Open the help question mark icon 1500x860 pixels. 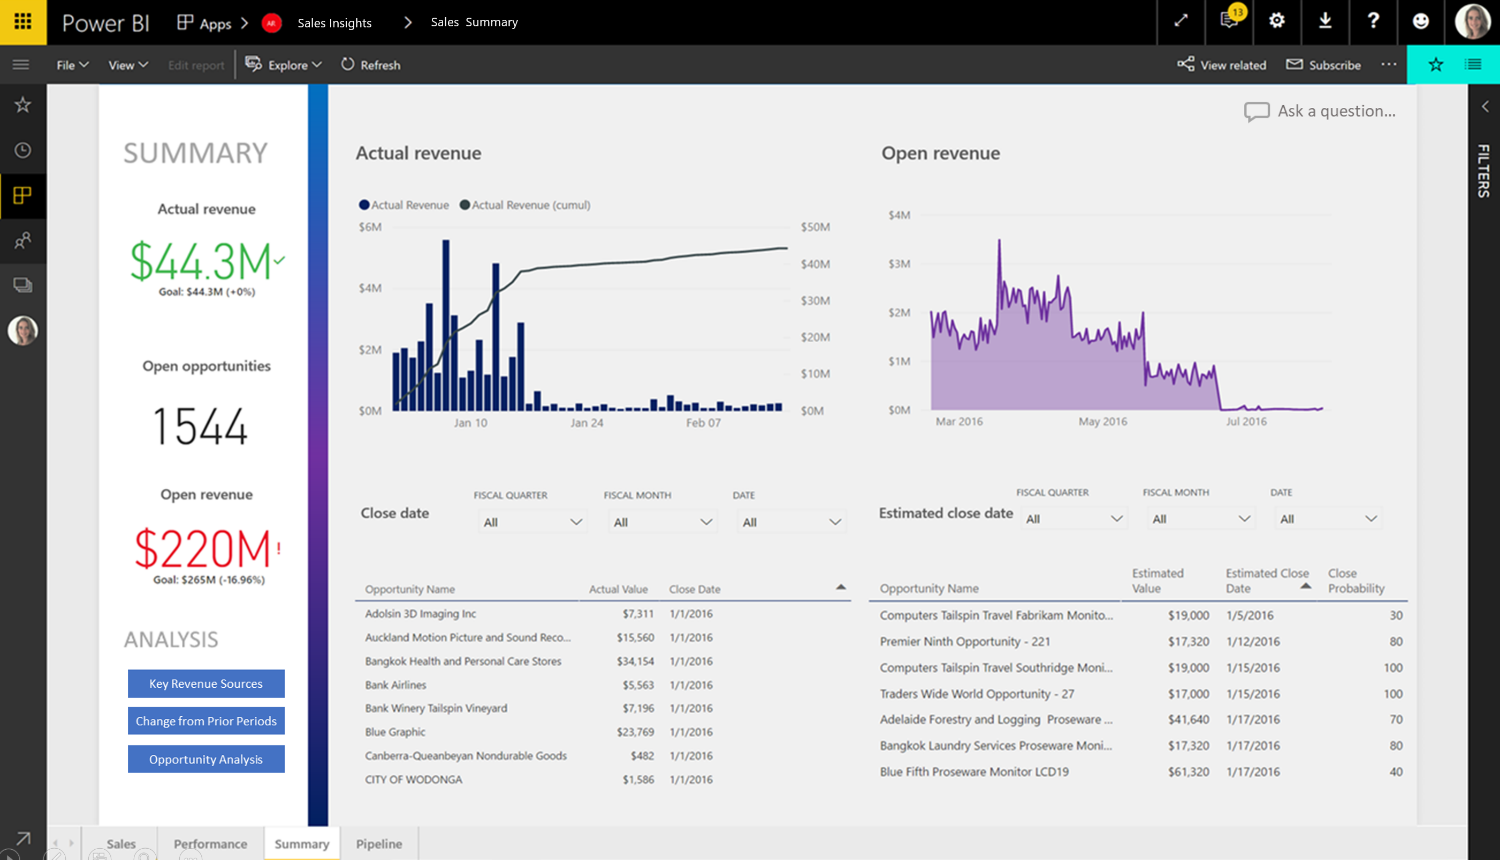[1373, 21]
